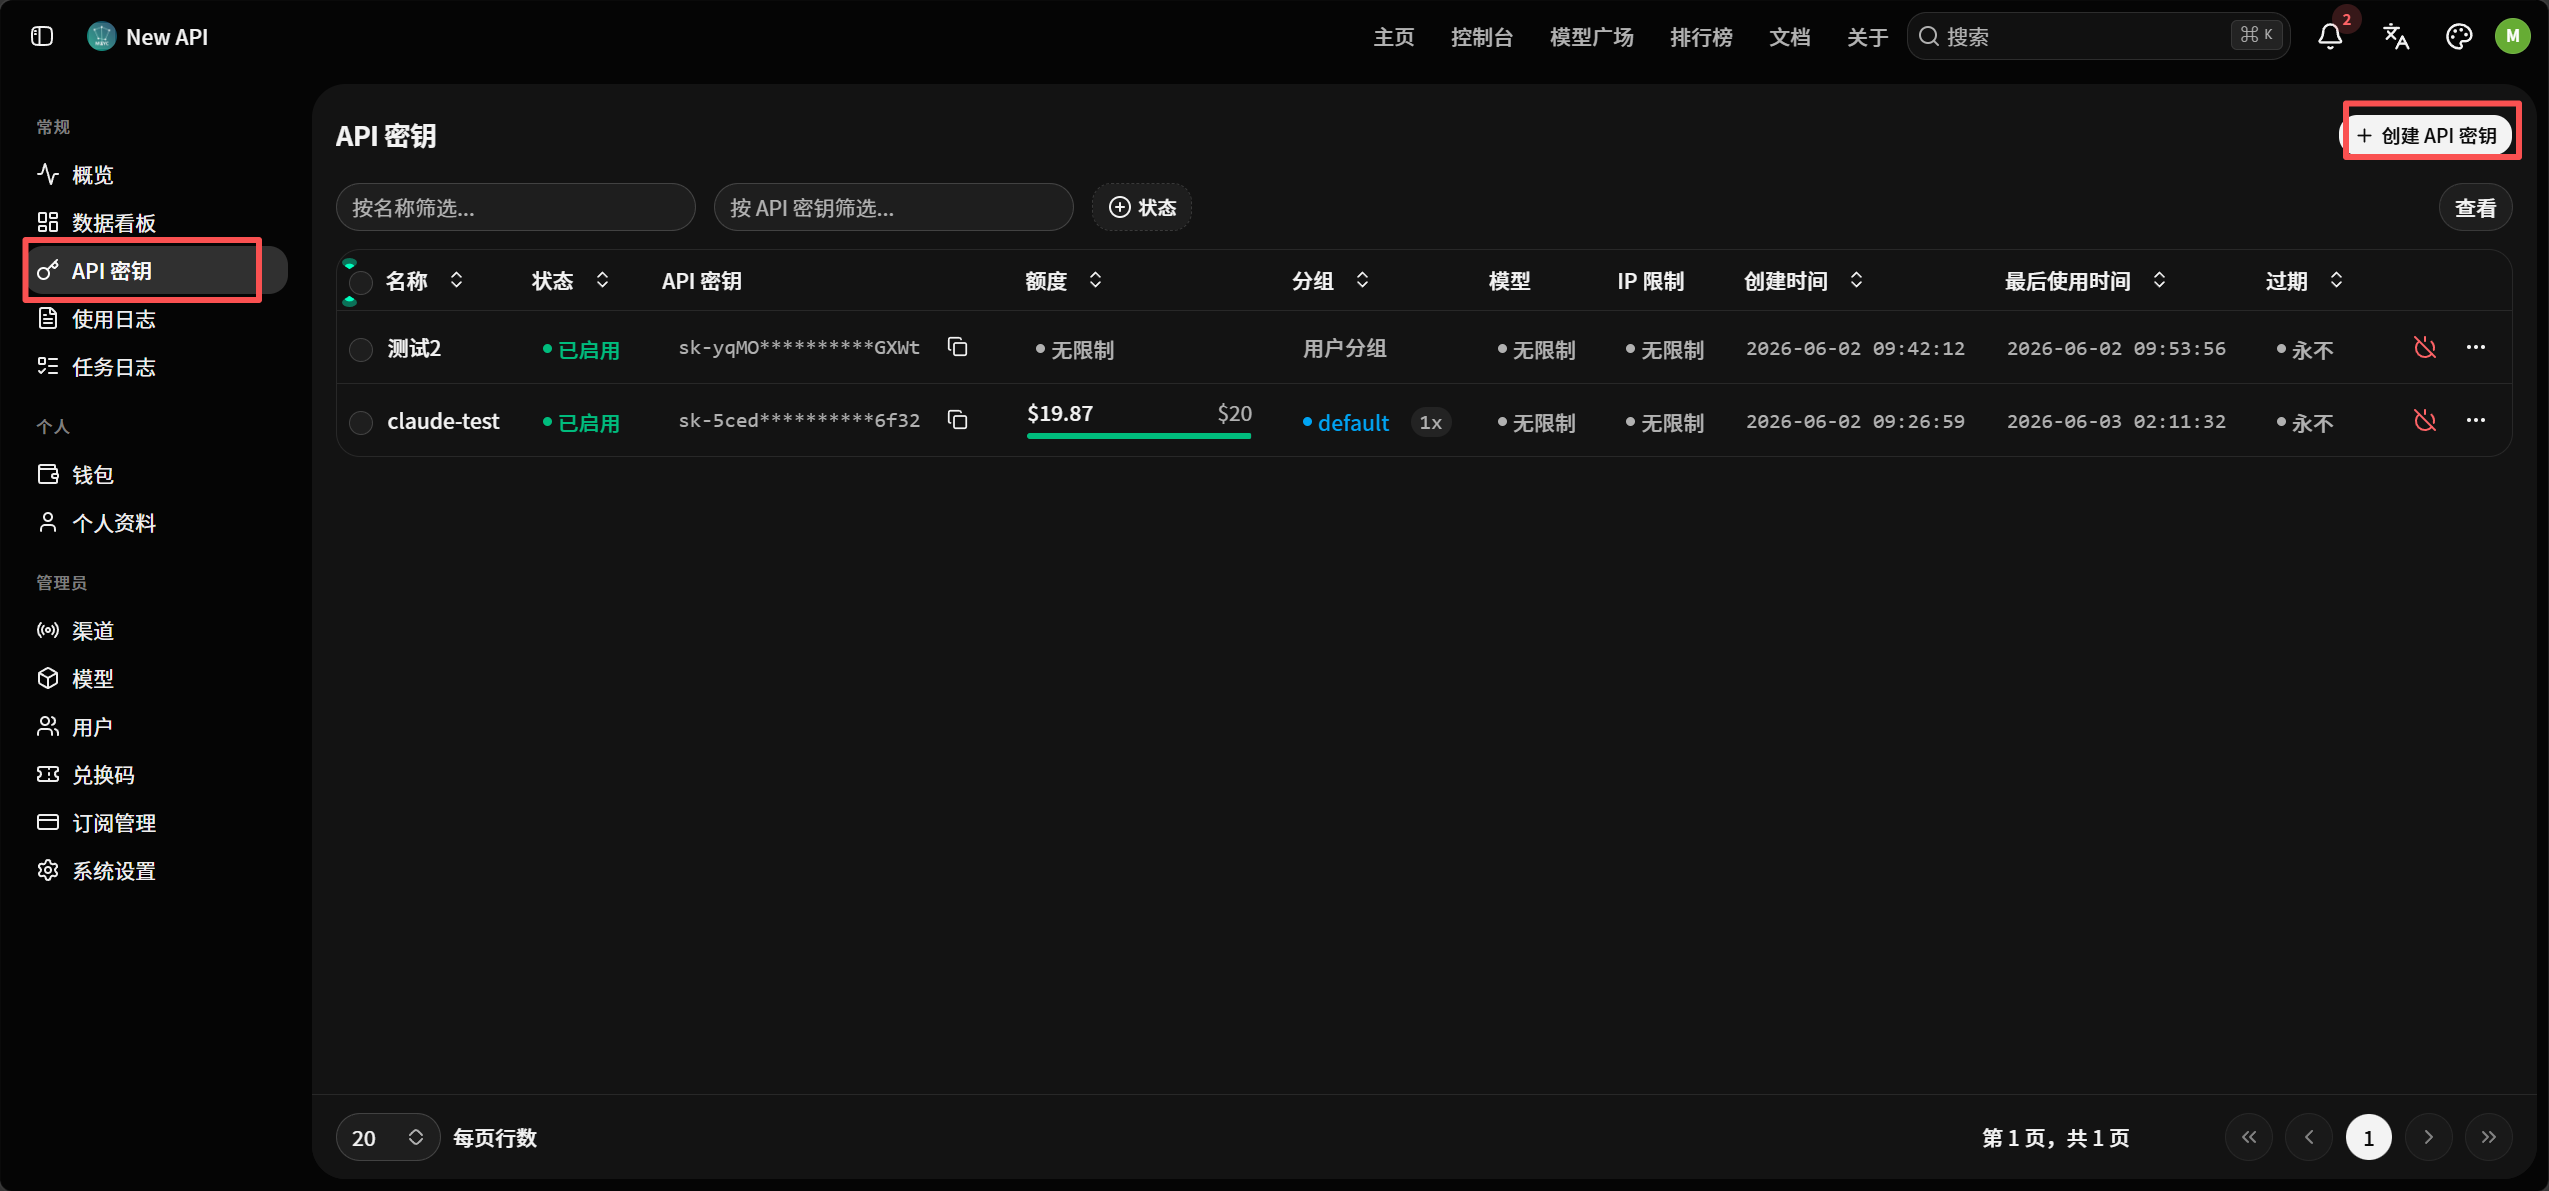Sort by 额度 column

tap(1063, 281)
